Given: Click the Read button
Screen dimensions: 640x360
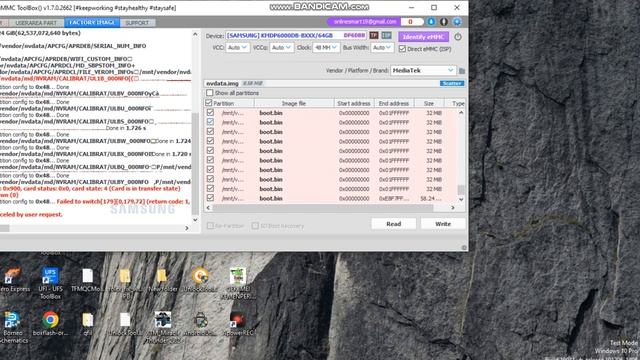Looking at the screenshot, I should click(393, 224).
